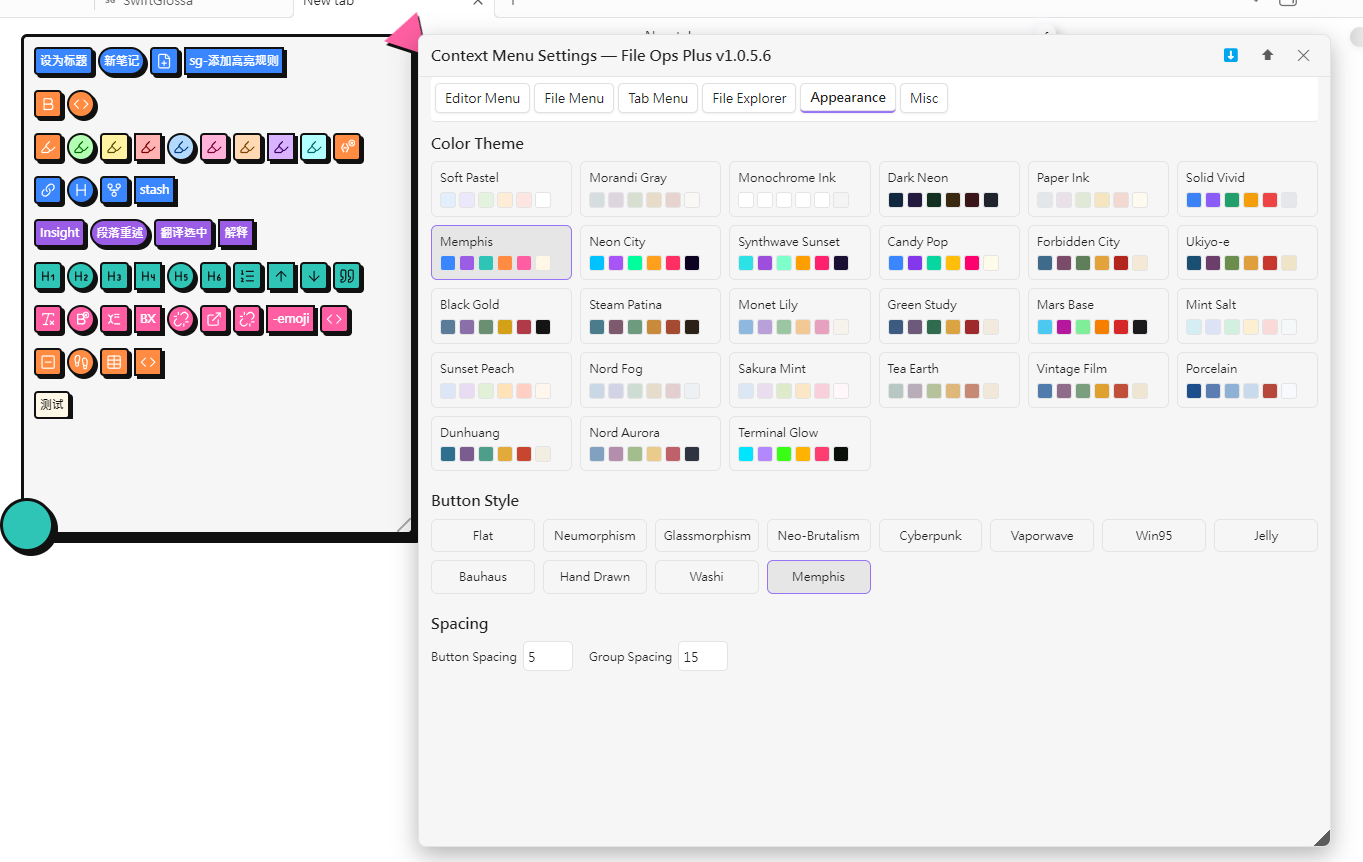The height and width of the screenshot is (862, 1363).
Task: Click the teal up arrow icon
Action: 281,275
